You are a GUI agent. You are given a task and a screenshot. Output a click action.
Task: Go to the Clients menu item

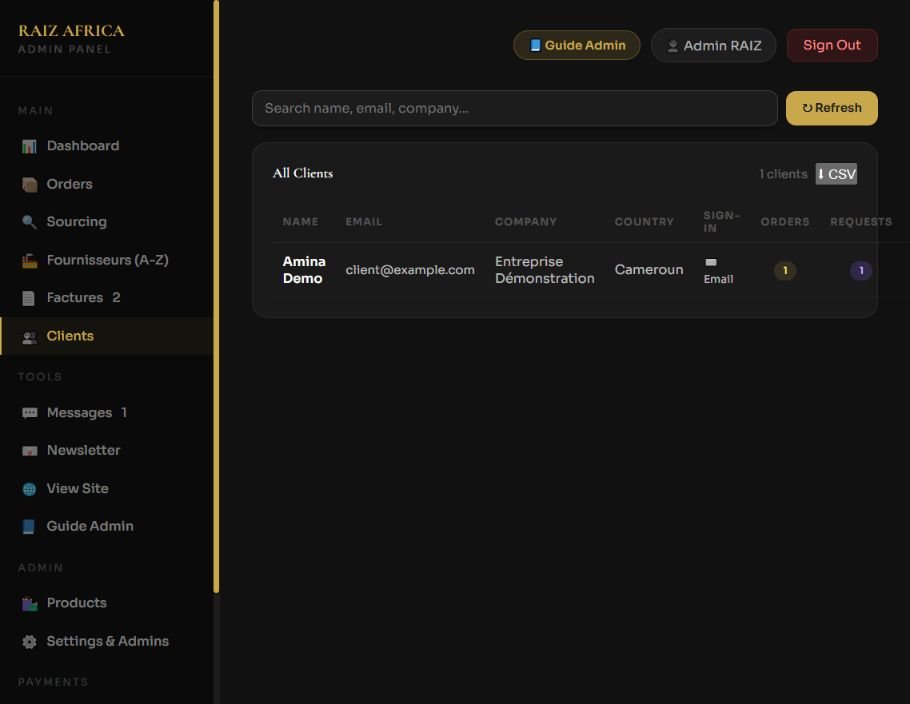[x=107, y=336]
